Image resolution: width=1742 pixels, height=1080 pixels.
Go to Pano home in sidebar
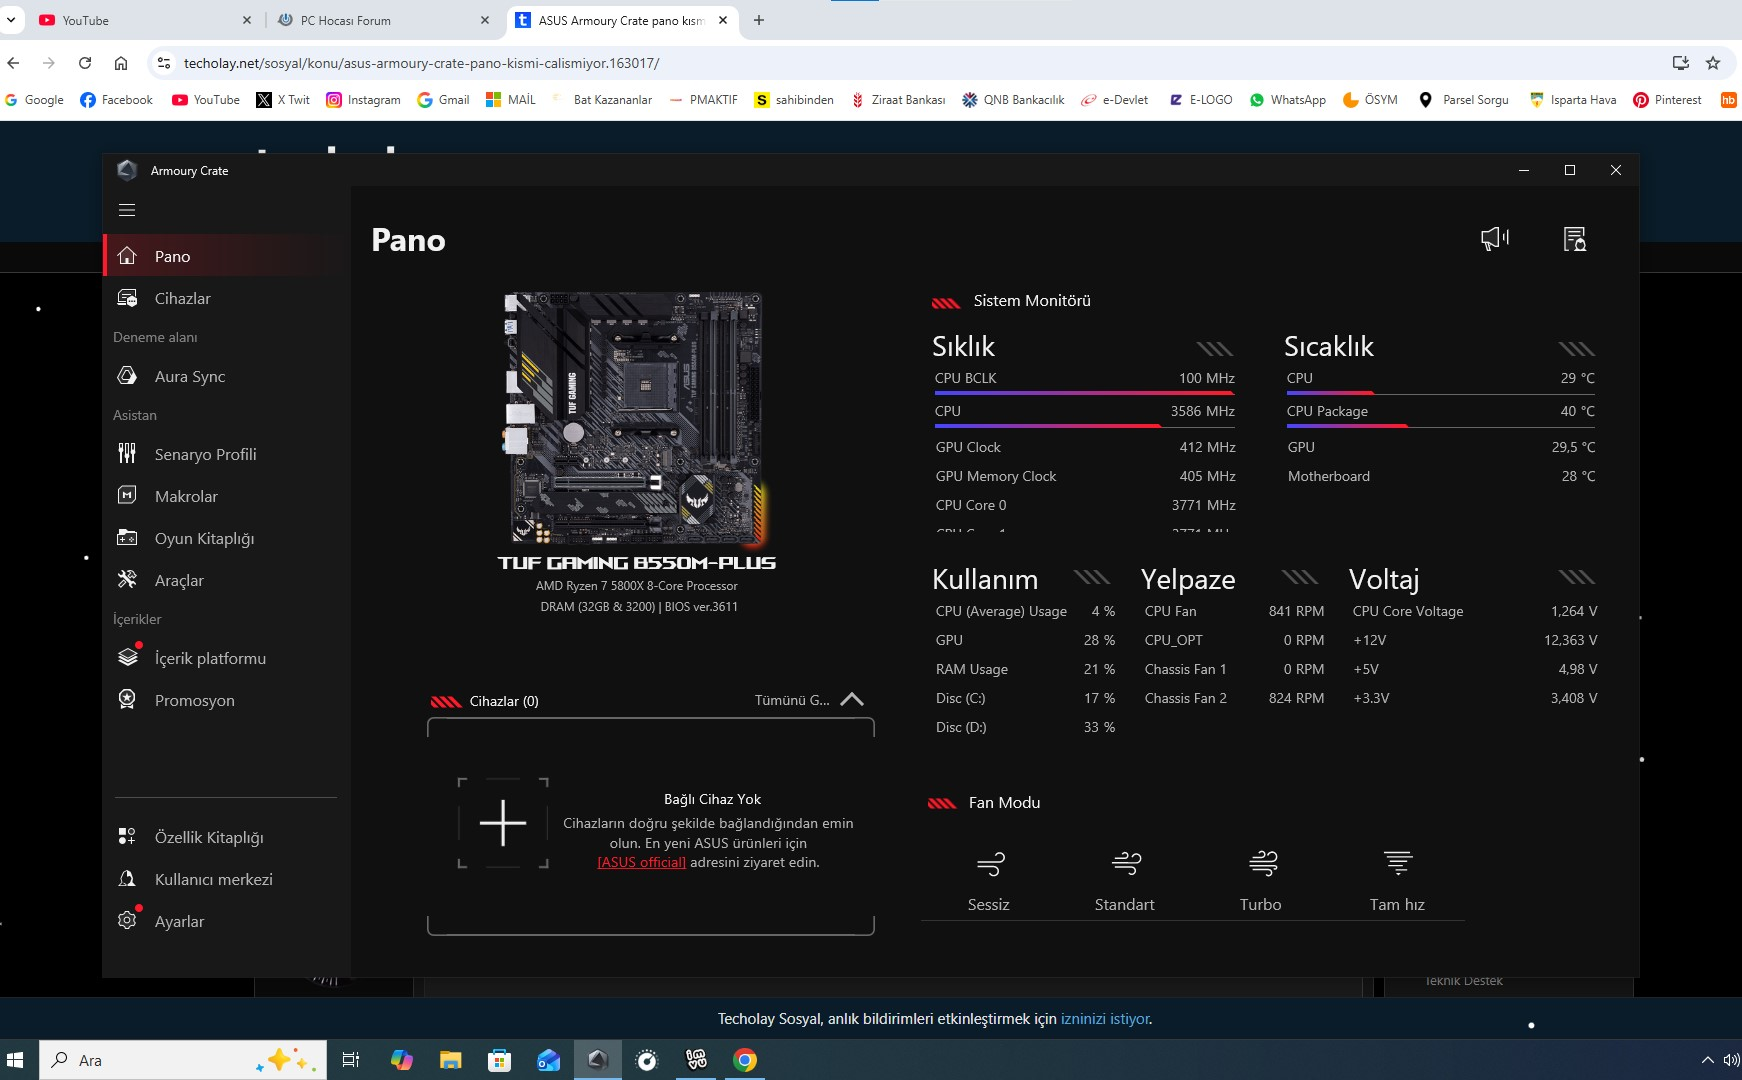click(225, 256)
